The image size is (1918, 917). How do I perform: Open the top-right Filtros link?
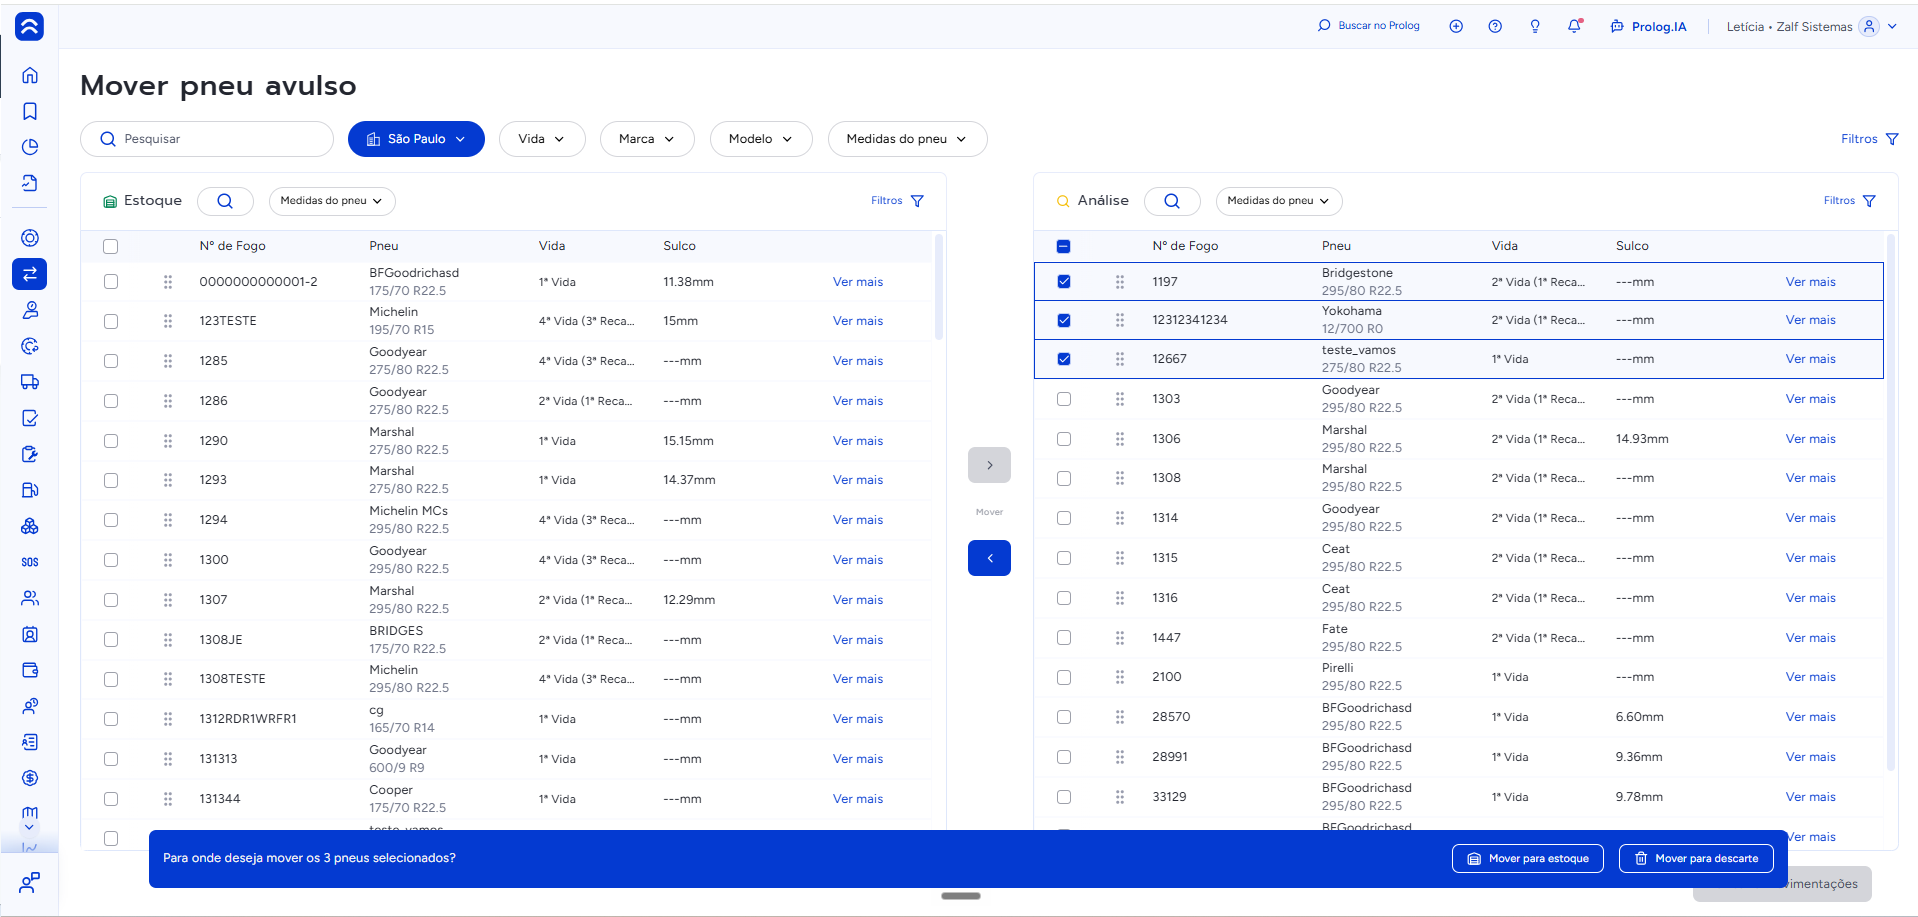pyautogui.click(x=1869, y=139)
